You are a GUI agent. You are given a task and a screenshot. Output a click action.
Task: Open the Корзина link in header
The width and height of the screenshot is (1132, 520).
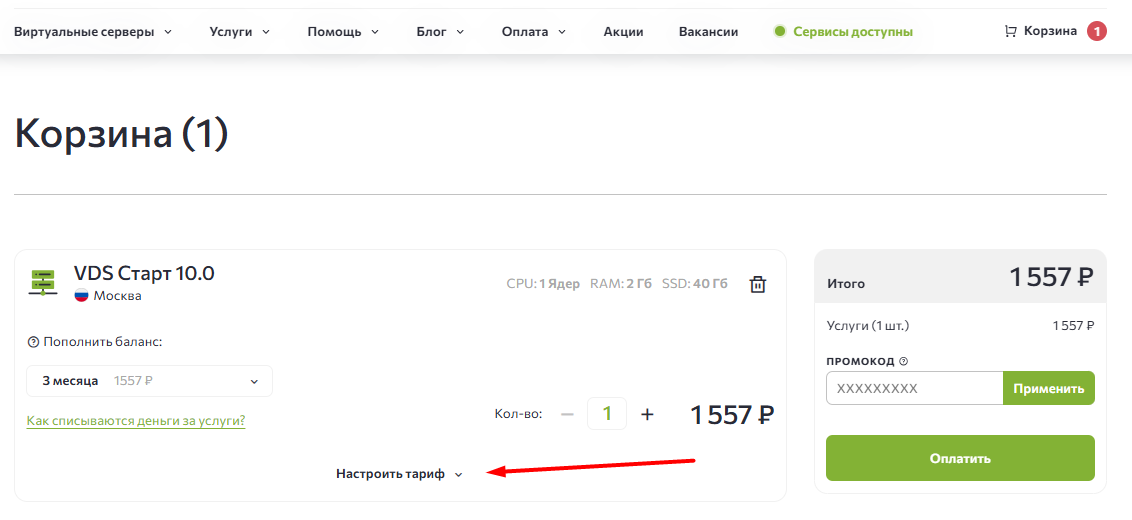(x=1050, y=31)
